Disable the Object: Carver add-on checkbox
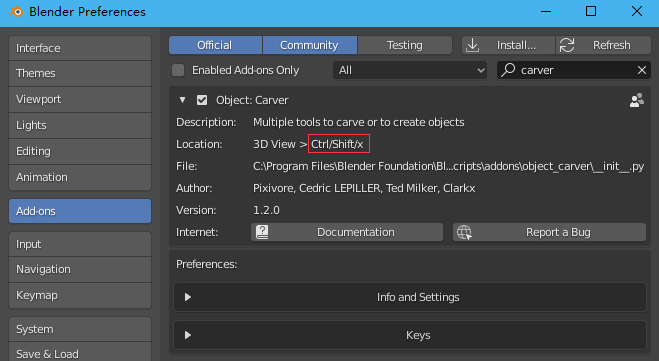The width and height of the screenshot is (659, 361). coord(202,100)
